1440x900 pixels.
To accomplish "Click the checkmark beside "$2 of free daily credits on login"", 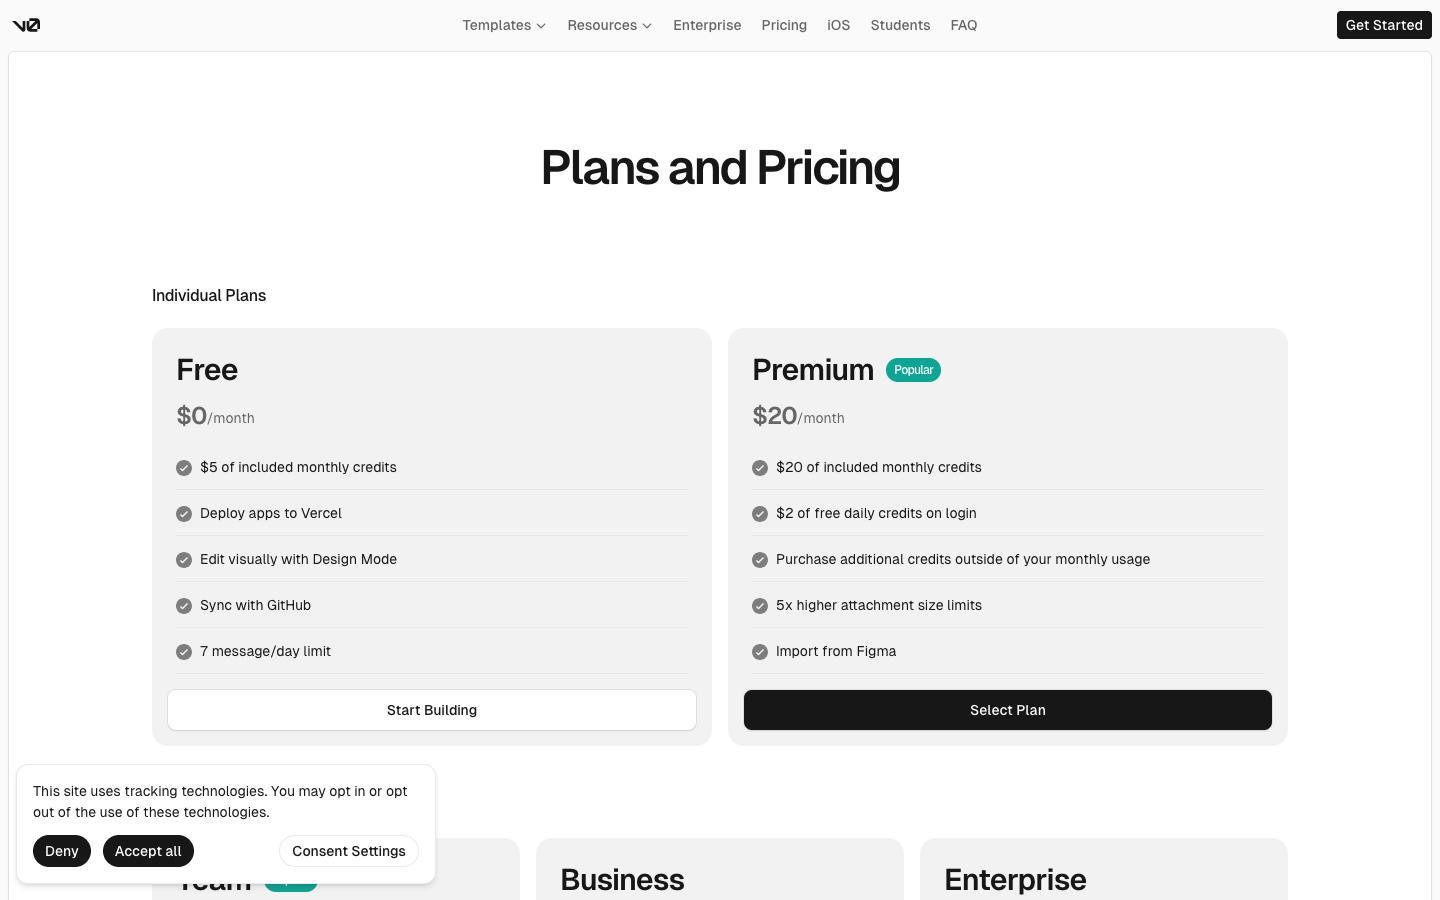I will tap(760, 513).
